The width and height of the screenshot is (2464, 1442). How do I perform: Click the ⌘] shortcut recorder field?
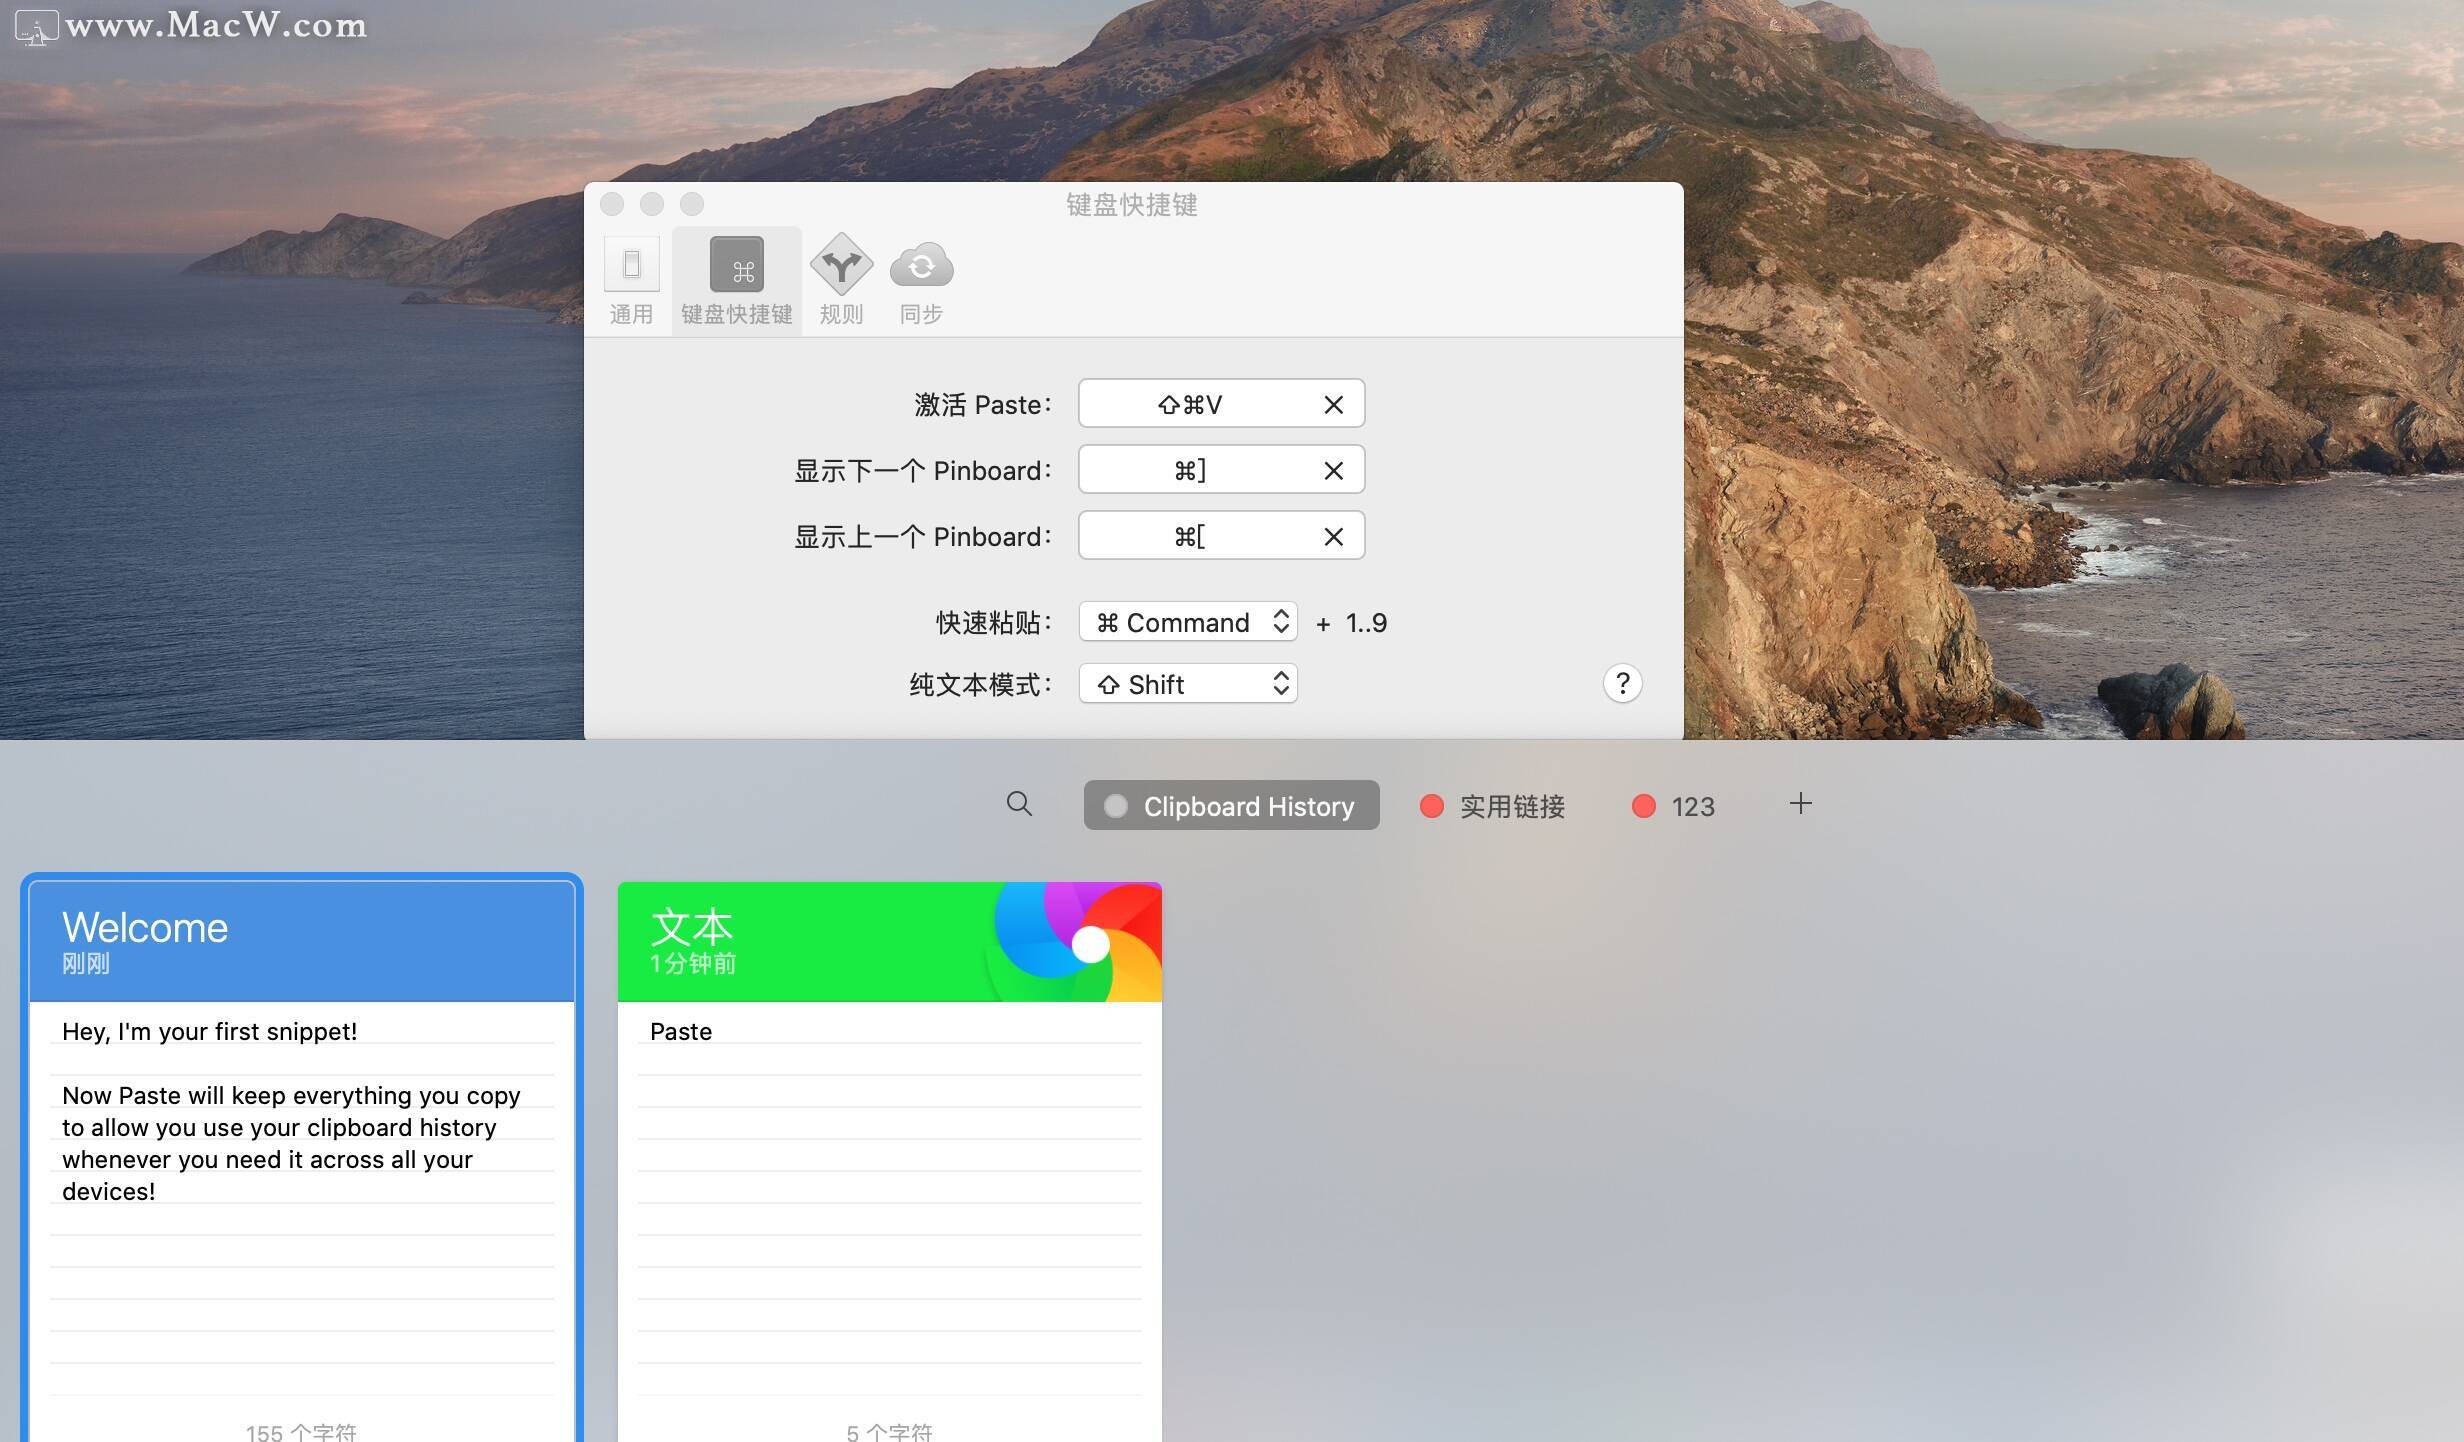pyautogui.click(x=1221, y=470)
